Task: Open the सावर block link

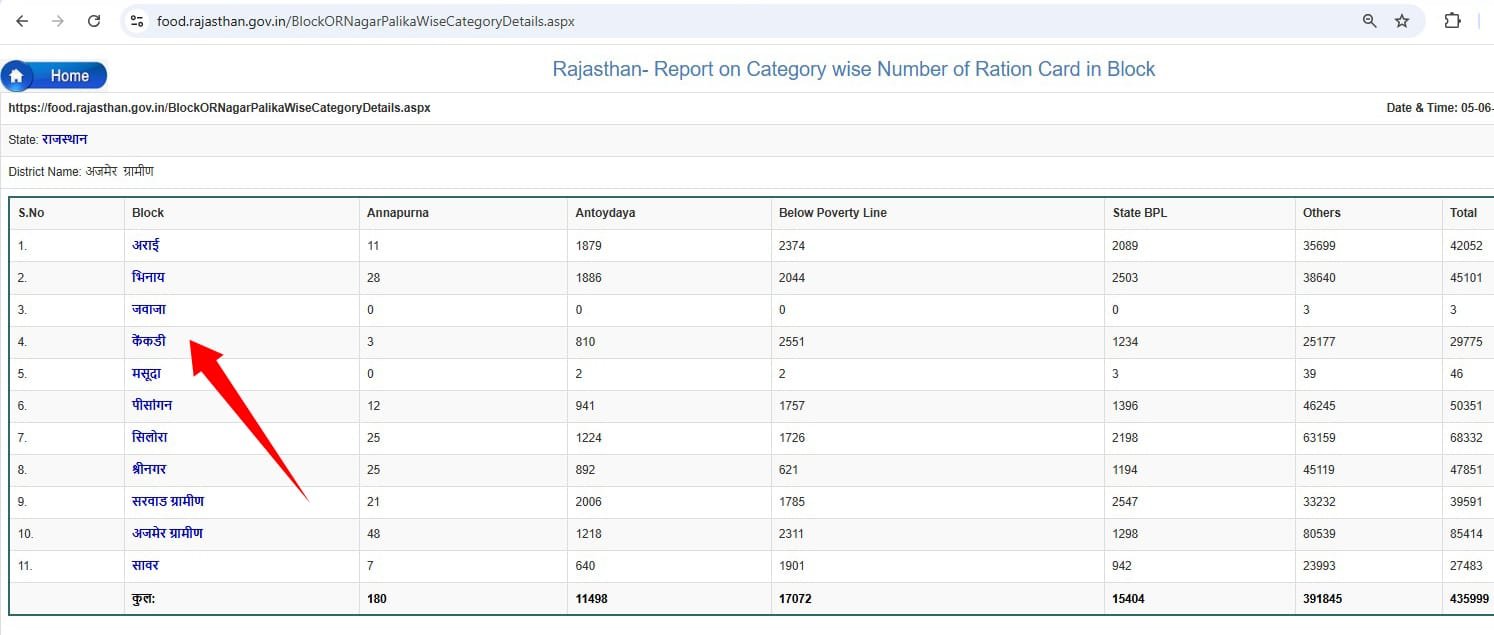Action: point(145,565)
